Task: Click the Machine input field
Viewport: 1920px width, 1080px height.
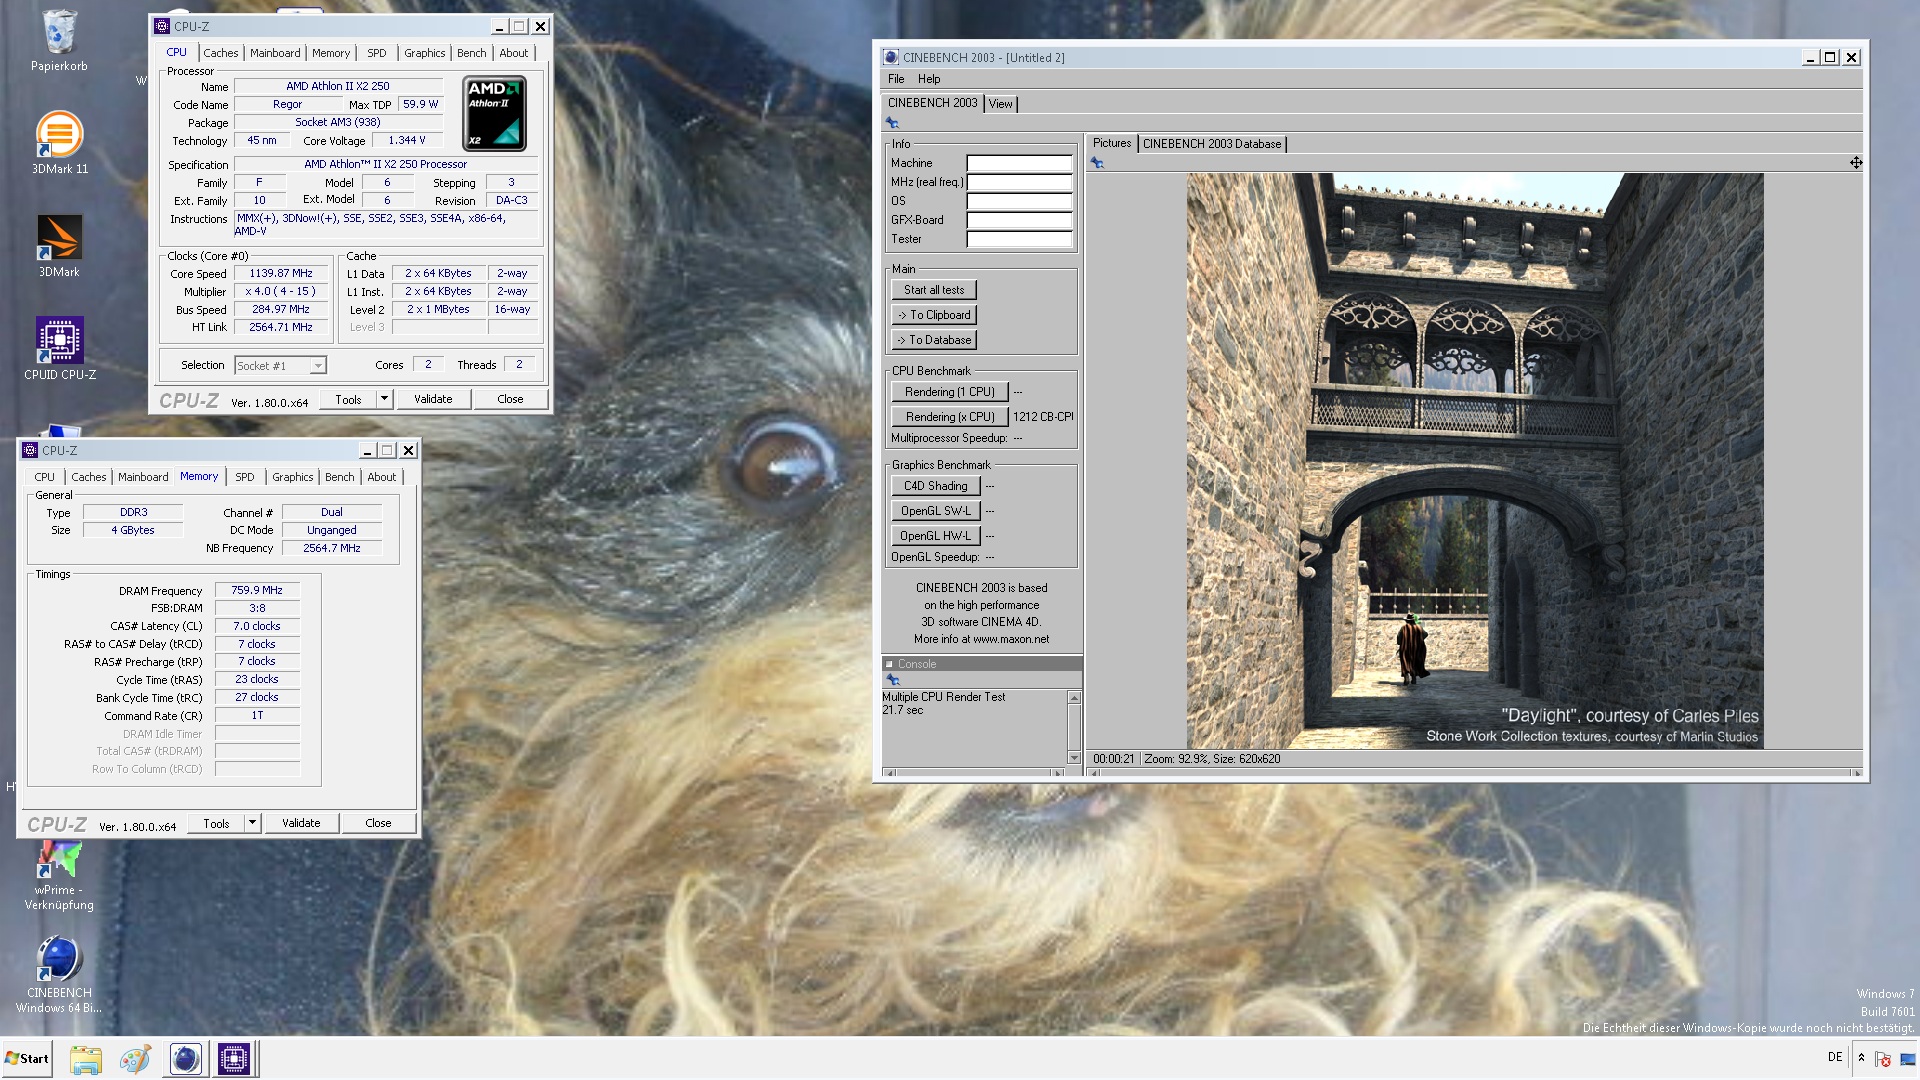Action: click(1019, 163)
